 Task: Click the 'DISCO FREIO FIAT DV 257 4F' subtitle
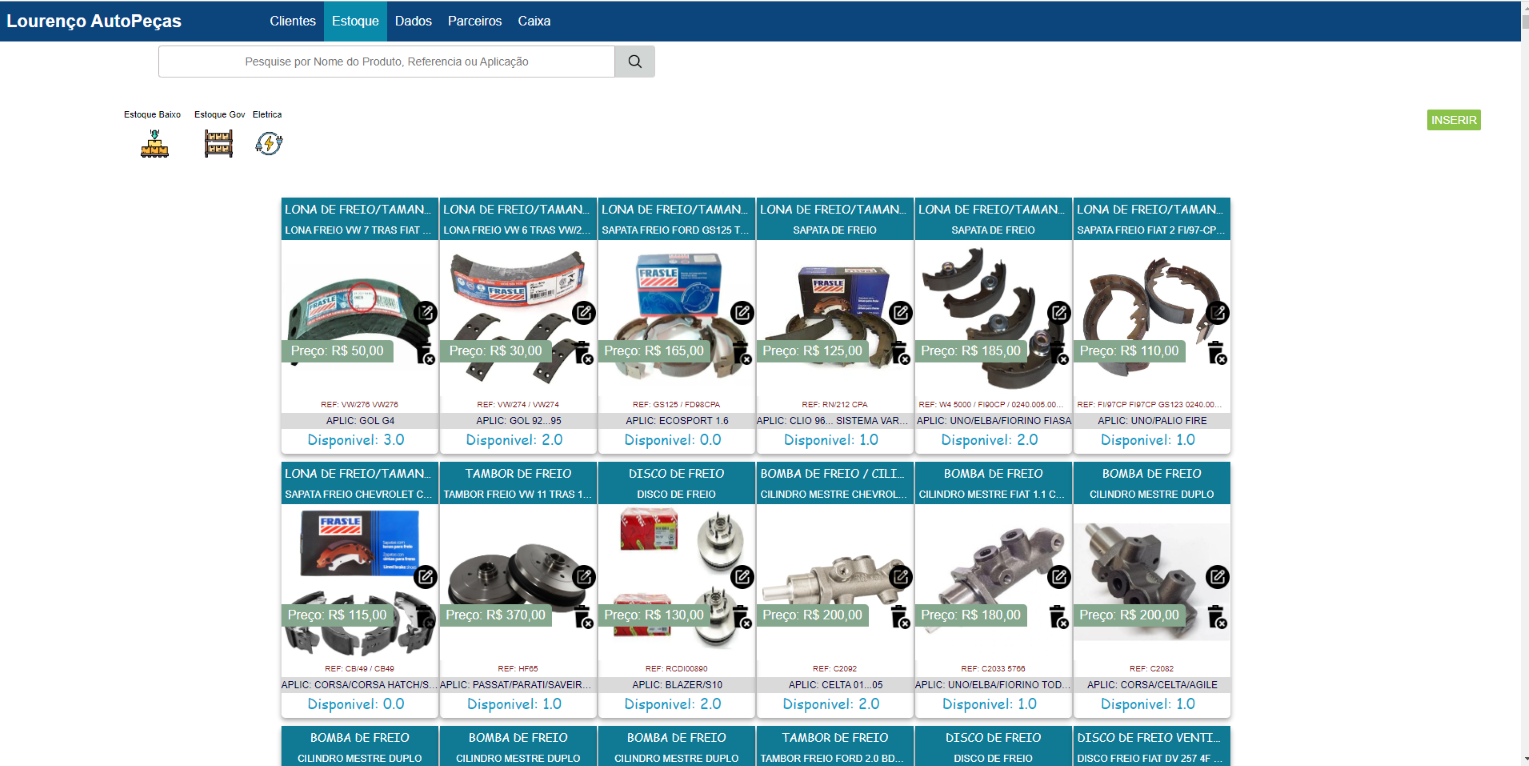coord(1152,758)
